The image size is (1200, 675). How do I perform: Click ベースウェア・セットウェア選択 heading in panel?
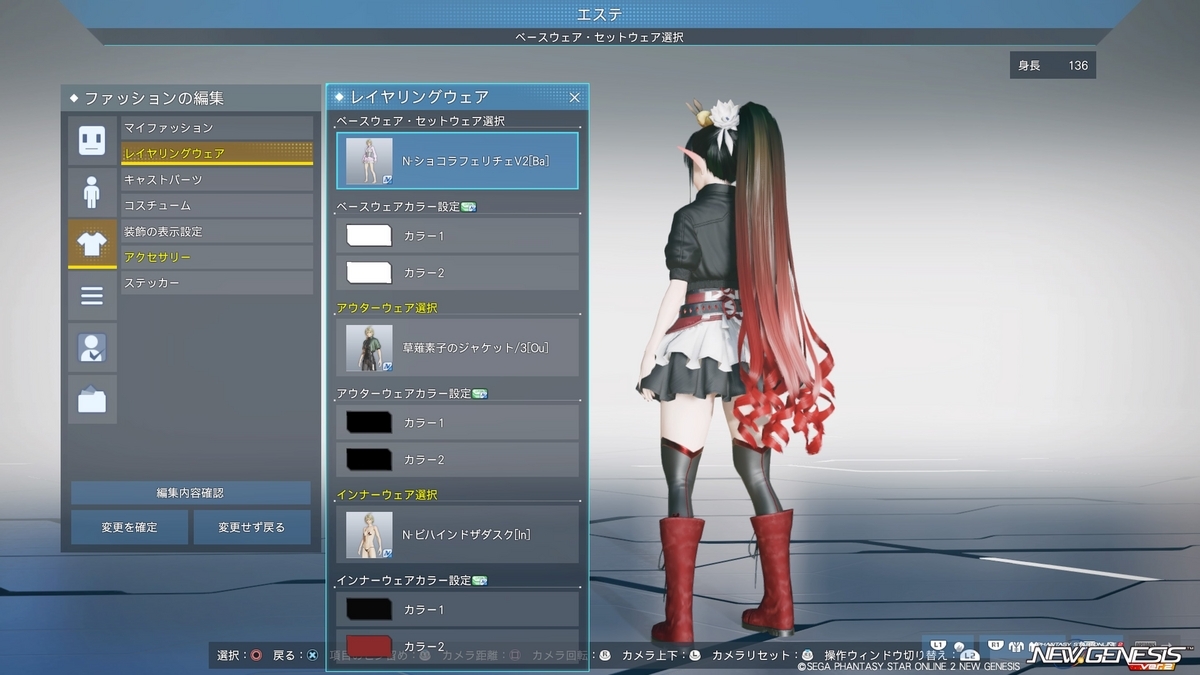pos(420,121)
